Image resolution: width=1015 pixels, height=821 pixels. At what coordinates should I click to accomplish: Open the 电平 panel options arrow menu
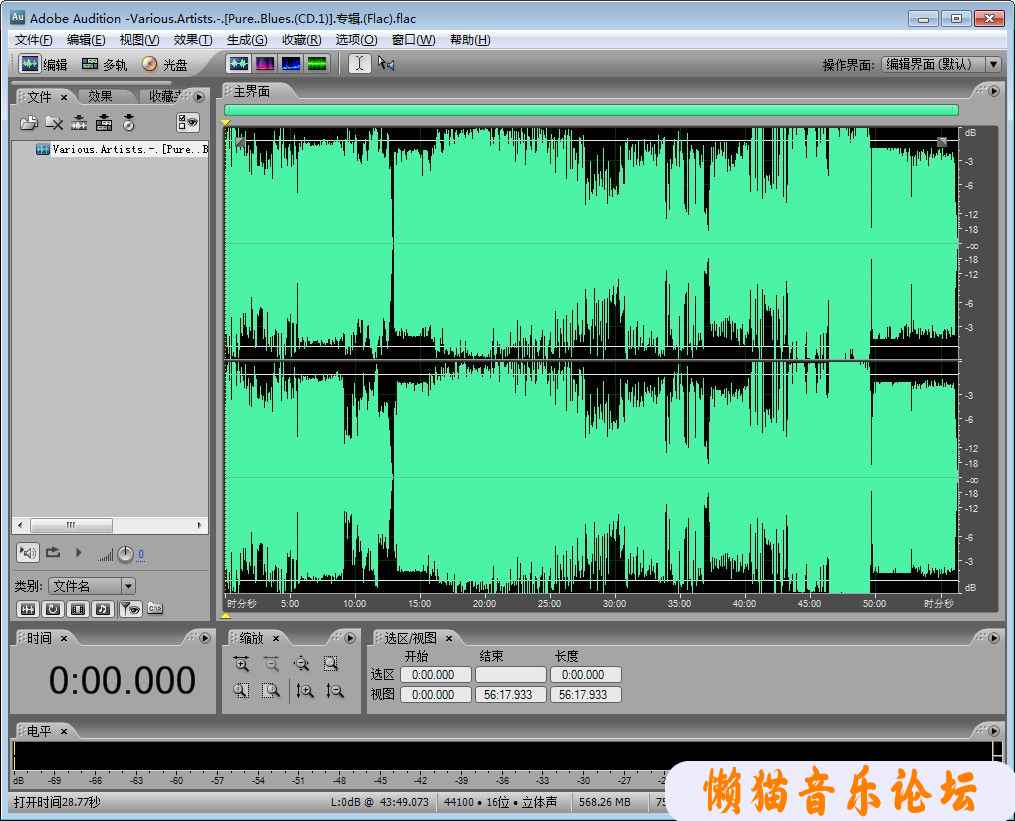pos(994,730)
